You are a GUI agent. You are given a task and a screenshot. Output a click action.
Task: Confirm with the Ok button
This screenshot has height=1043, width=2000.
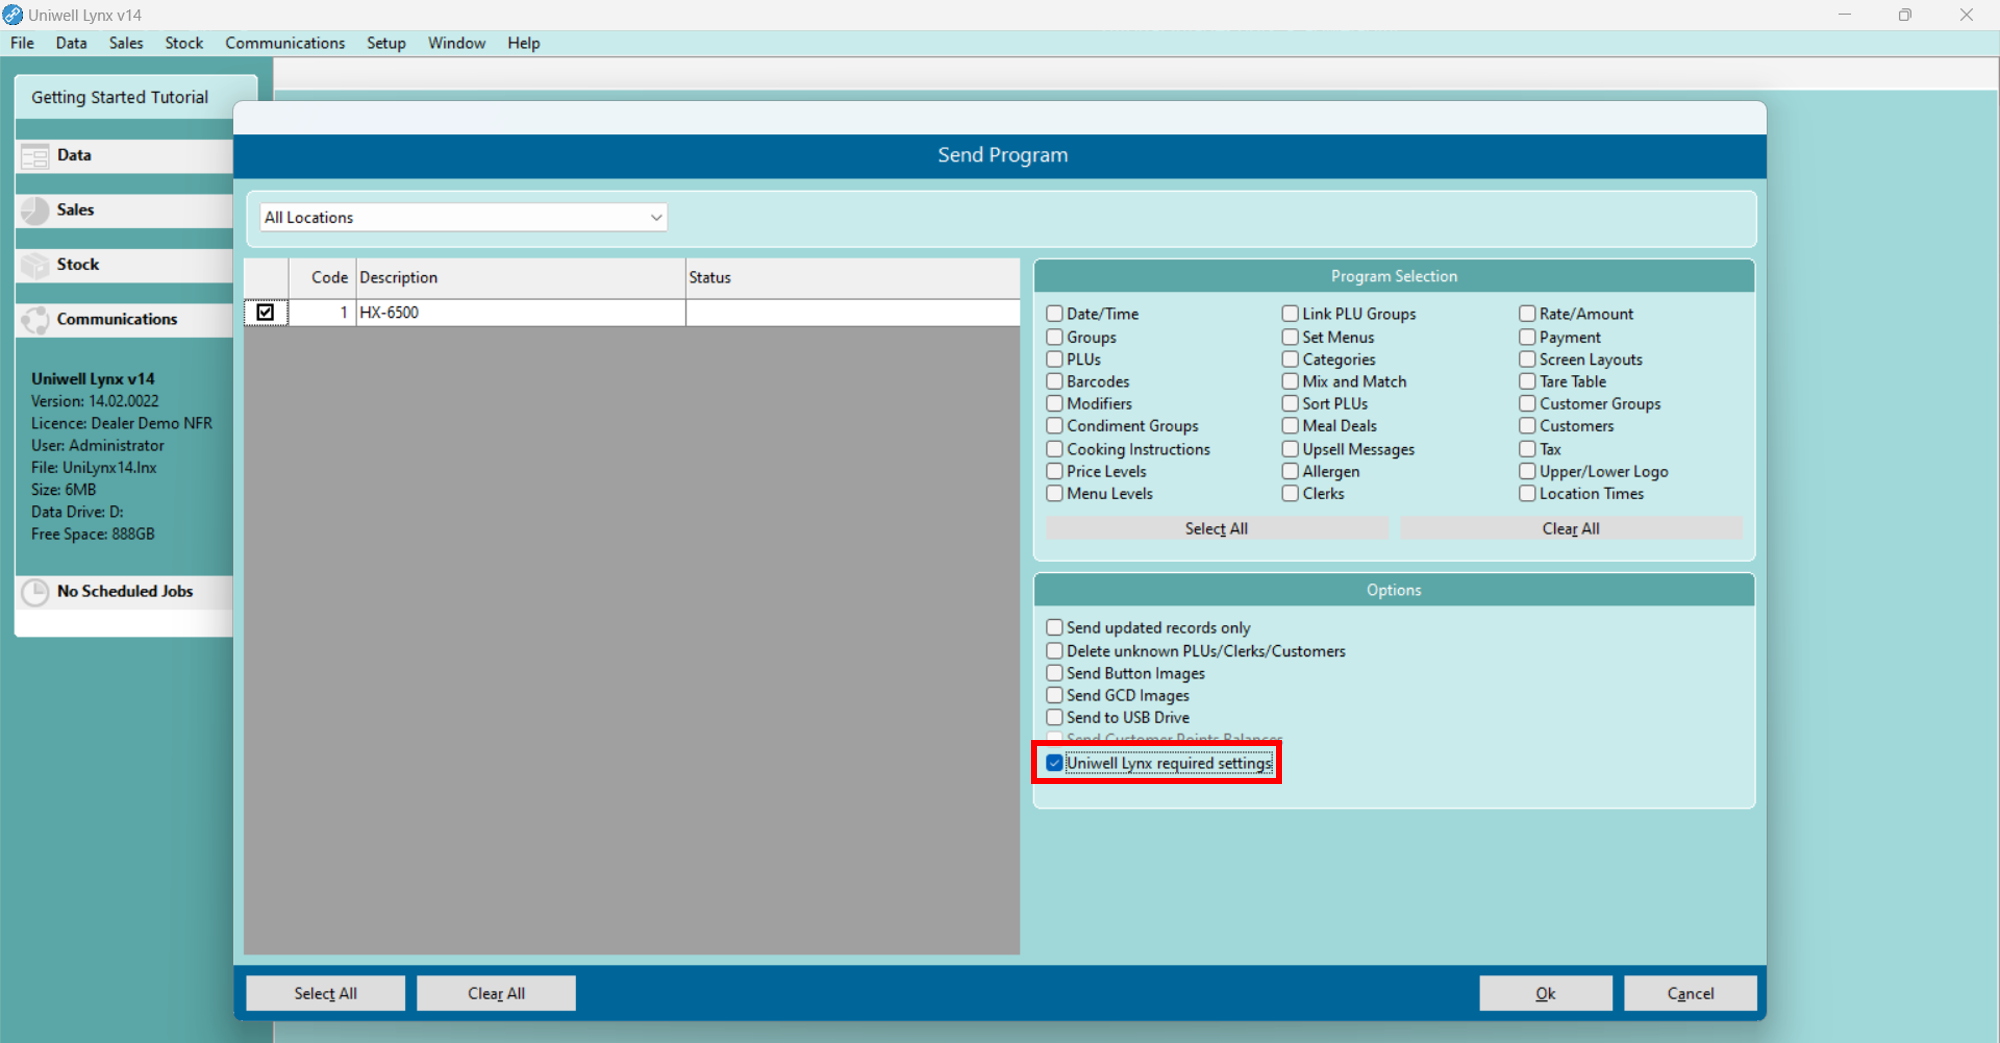(x=1545, y=993)
